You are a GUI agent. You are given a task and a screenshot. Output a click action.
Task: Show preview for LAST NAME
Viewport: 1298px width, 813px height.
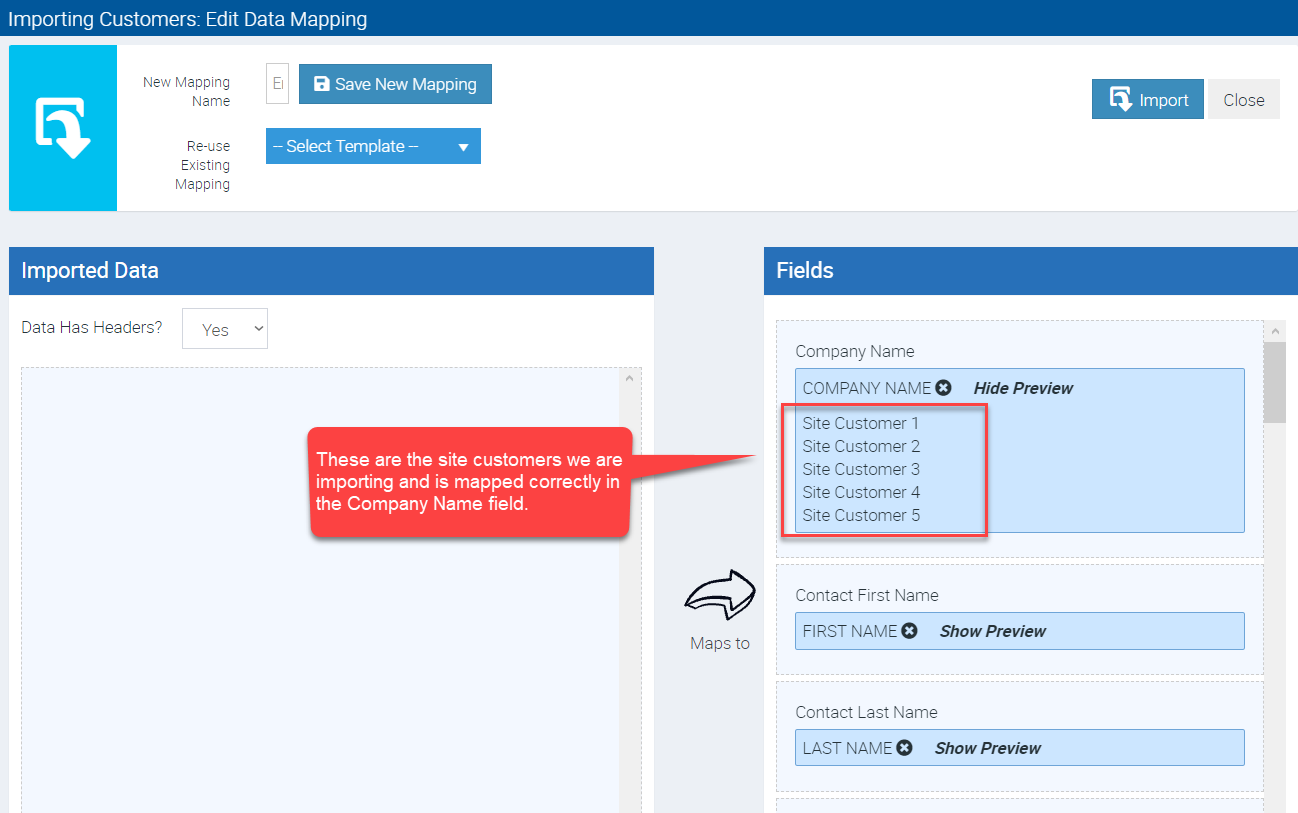[987, 748]
